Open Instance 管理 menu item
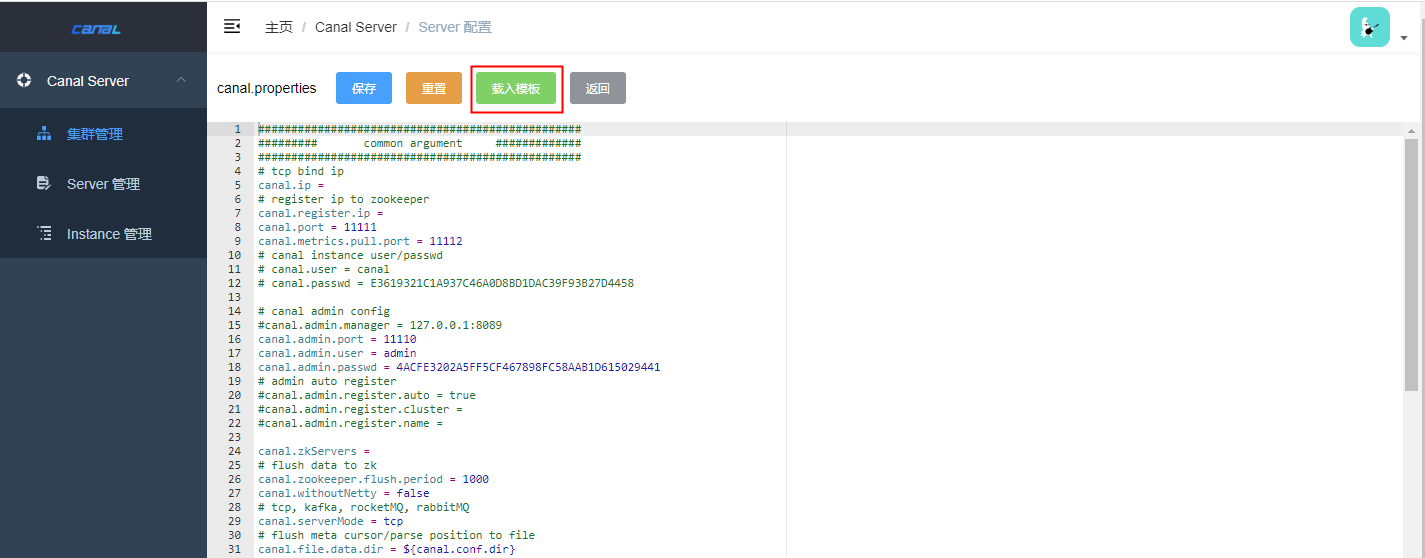 [109, 234]
